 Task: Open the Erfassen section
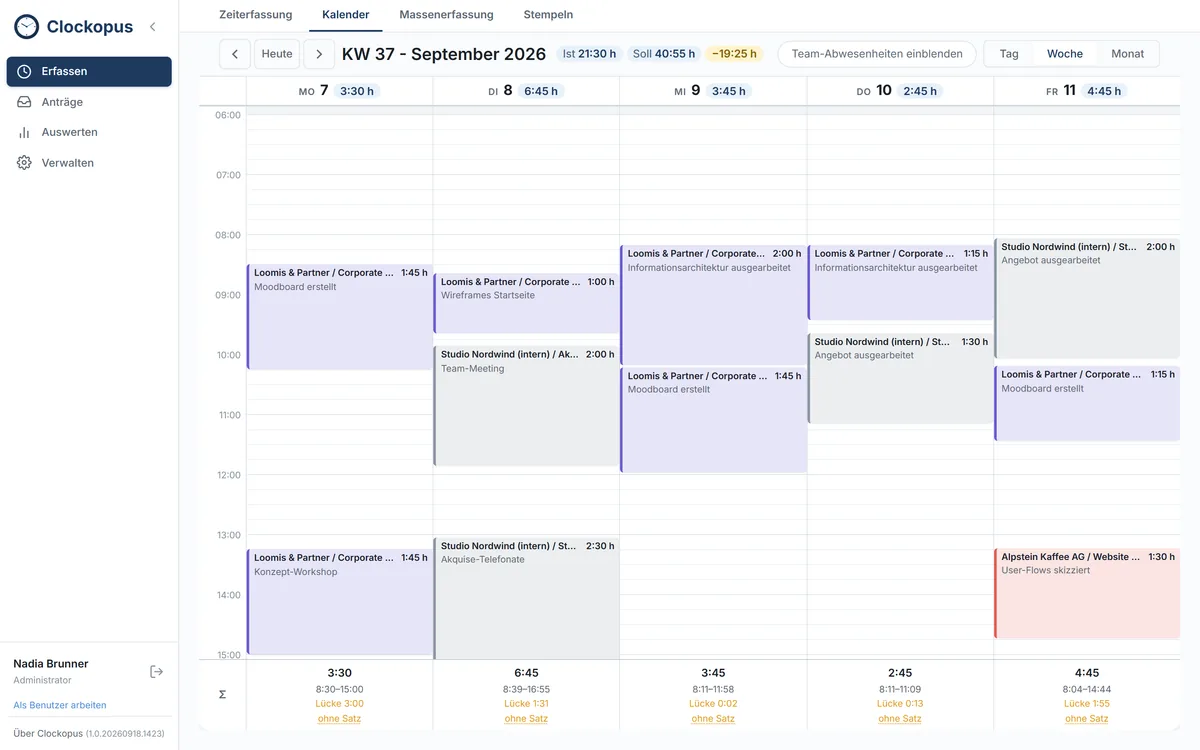(x=89, y=72)
